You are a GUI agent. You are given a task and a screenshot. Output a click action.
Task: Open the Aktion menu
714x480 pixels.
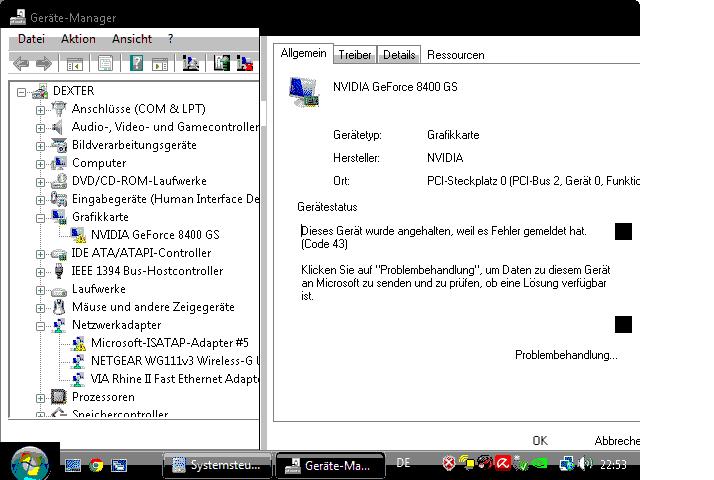pyautogui.click(x=78, y=39)
